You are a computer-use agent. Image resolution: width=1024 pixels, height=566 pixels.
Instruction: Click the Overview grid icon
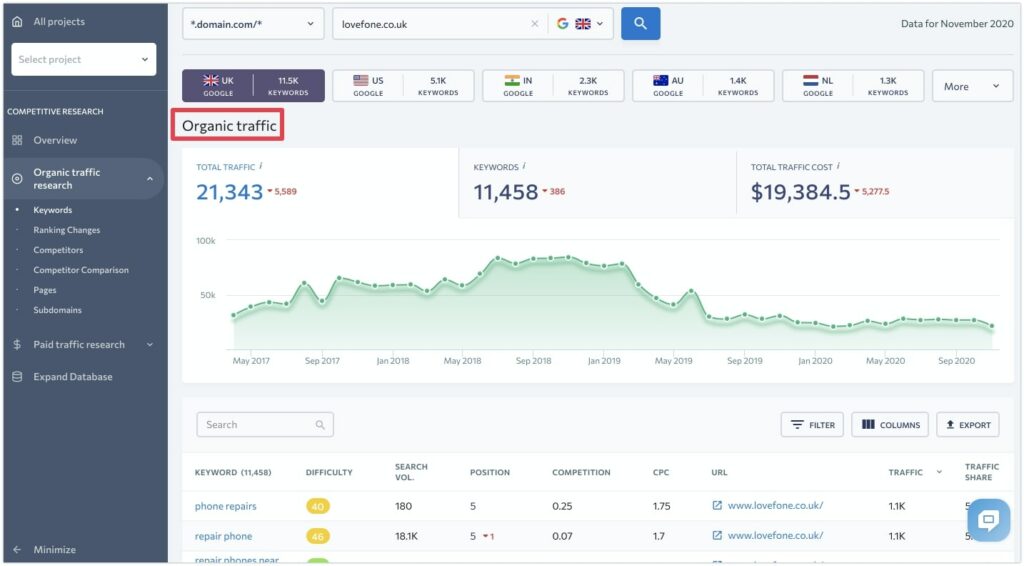17,140
